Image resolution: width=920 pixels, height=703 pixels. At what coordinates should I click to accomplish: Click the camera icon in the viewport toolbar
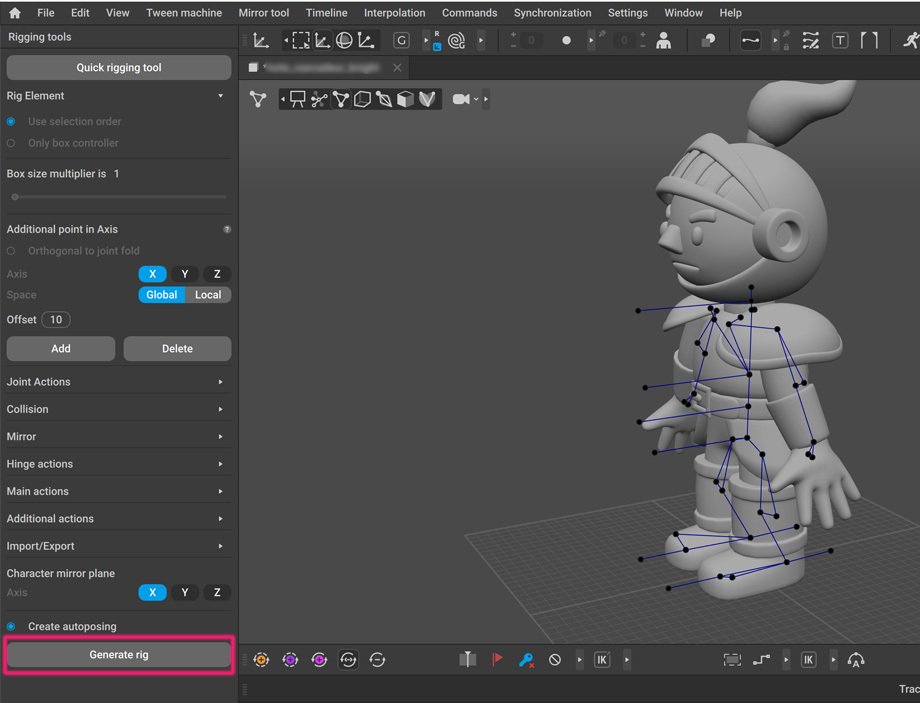(x=460, y=98)
